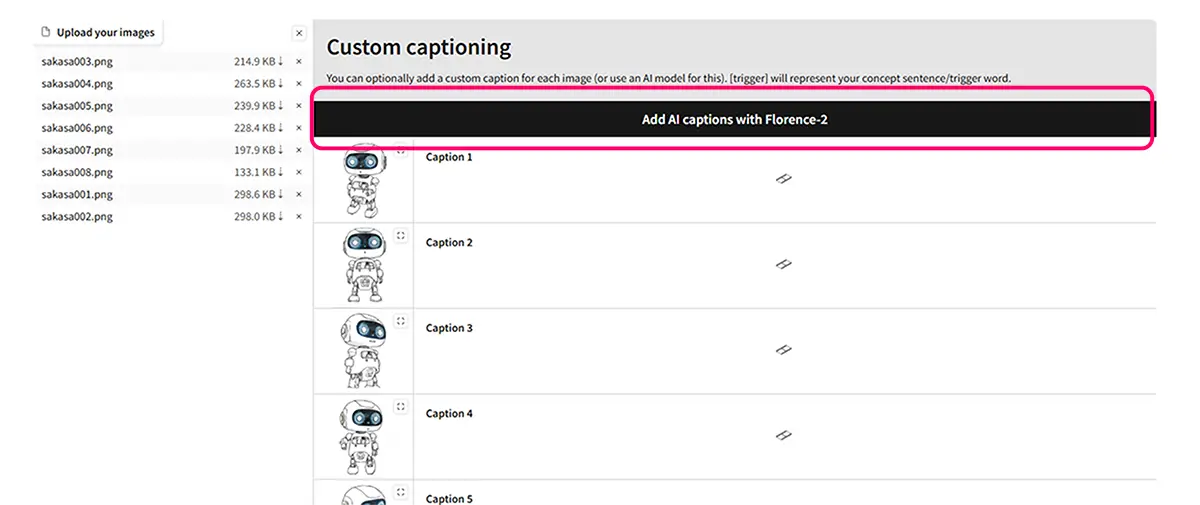Download sakasa006.png via 228.4 KB link
This screenshot has height=505, width=1200.
(x=259, y=127)
